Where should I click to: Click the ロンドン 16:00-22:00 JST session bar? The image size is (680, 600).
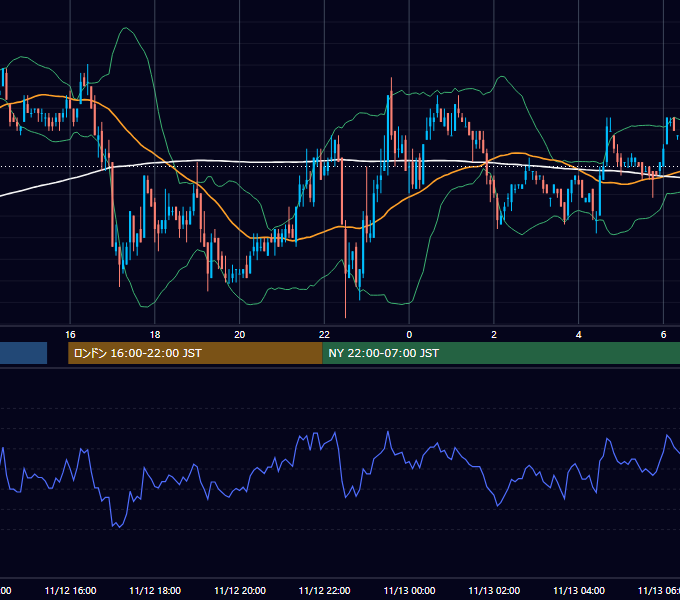point(195,353)
